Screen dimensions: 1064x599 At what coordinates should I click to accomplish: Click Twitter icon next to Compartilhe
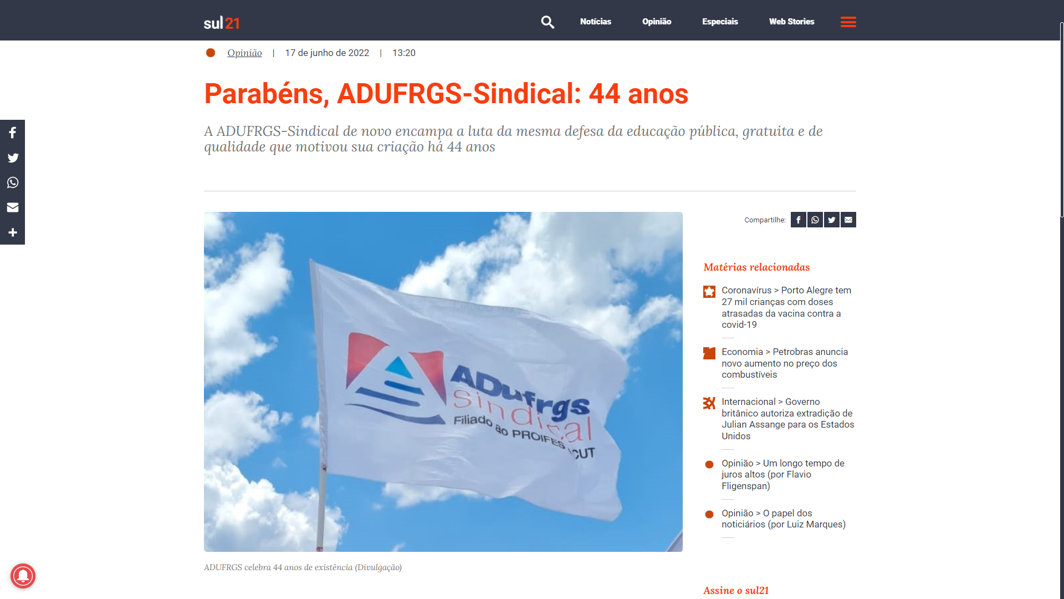tap(831, 220)
